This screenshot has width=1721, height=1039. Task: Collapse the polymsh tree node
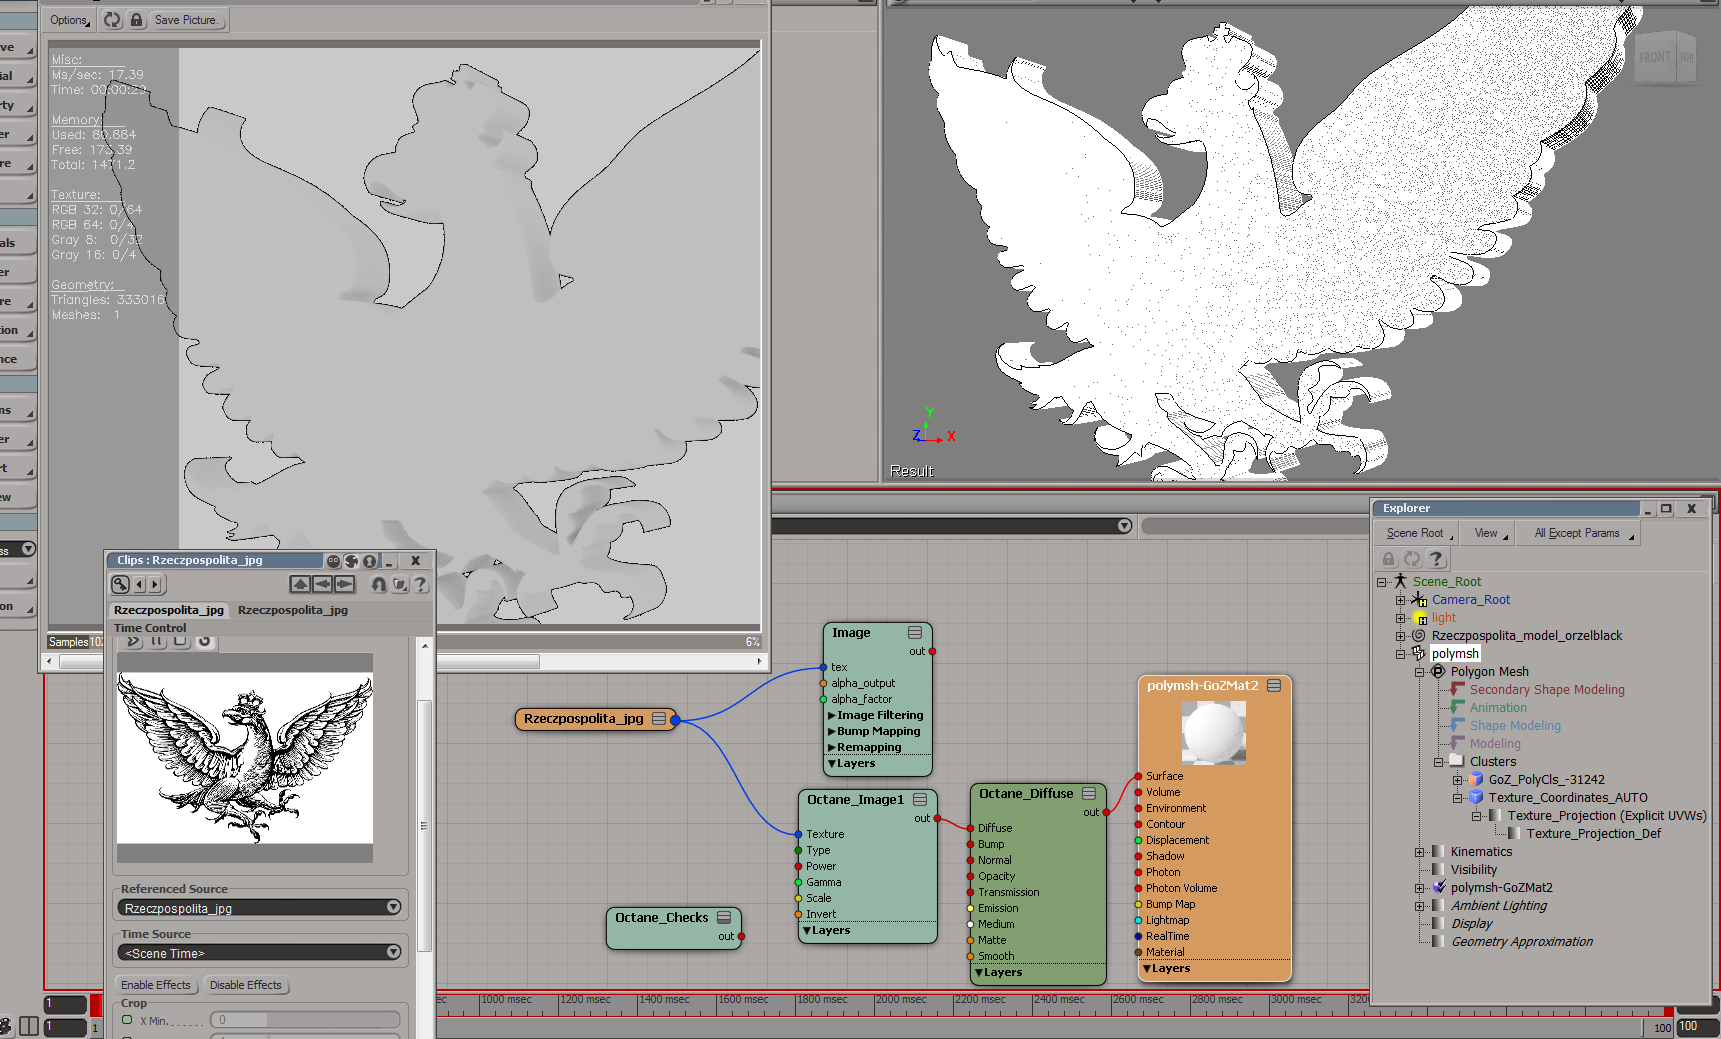1400,654
